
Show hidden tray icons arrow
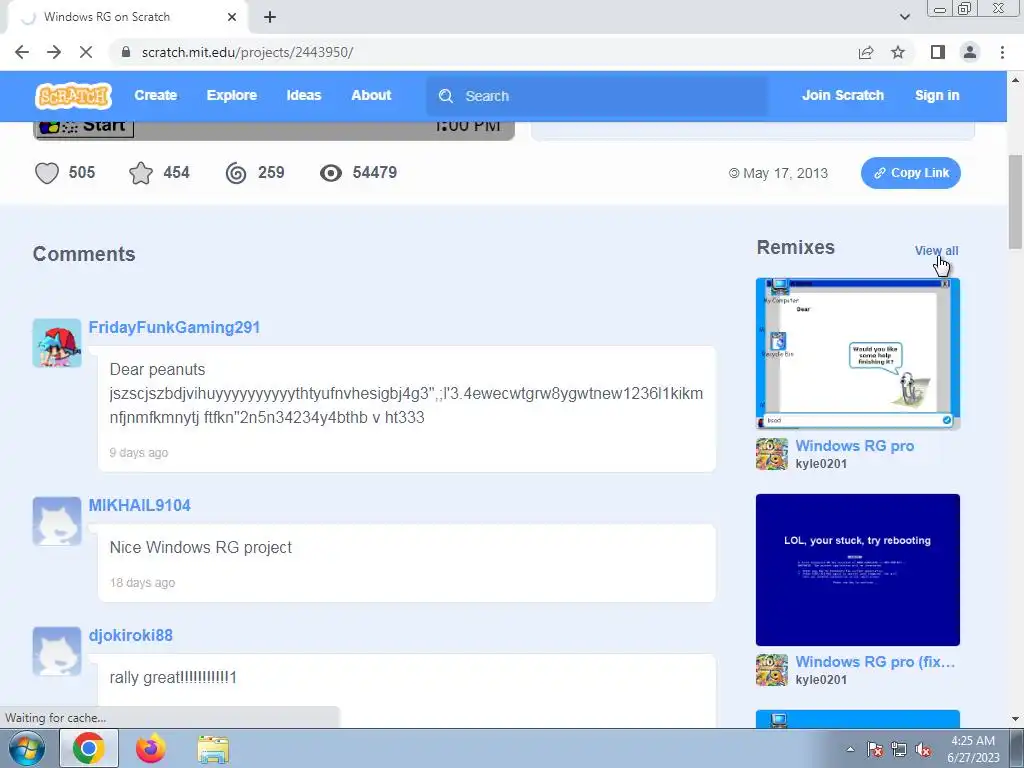click(x=850, y=750)
